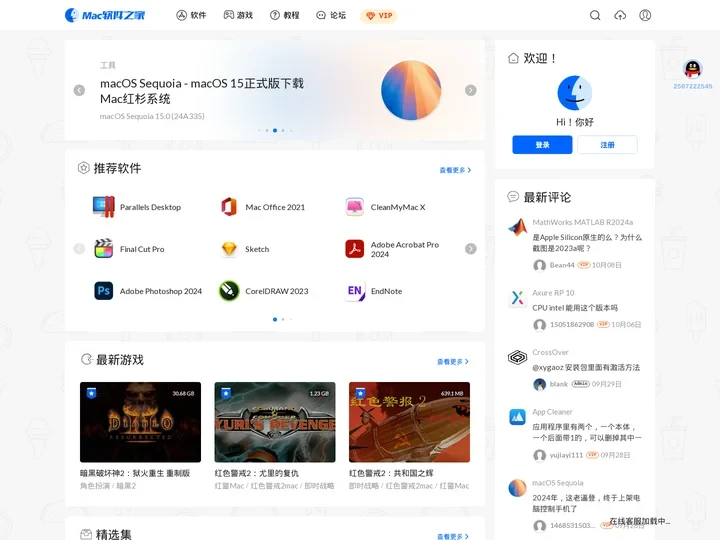Open the Sketch diamond icon
720x540 pixels.
point(229,249)
